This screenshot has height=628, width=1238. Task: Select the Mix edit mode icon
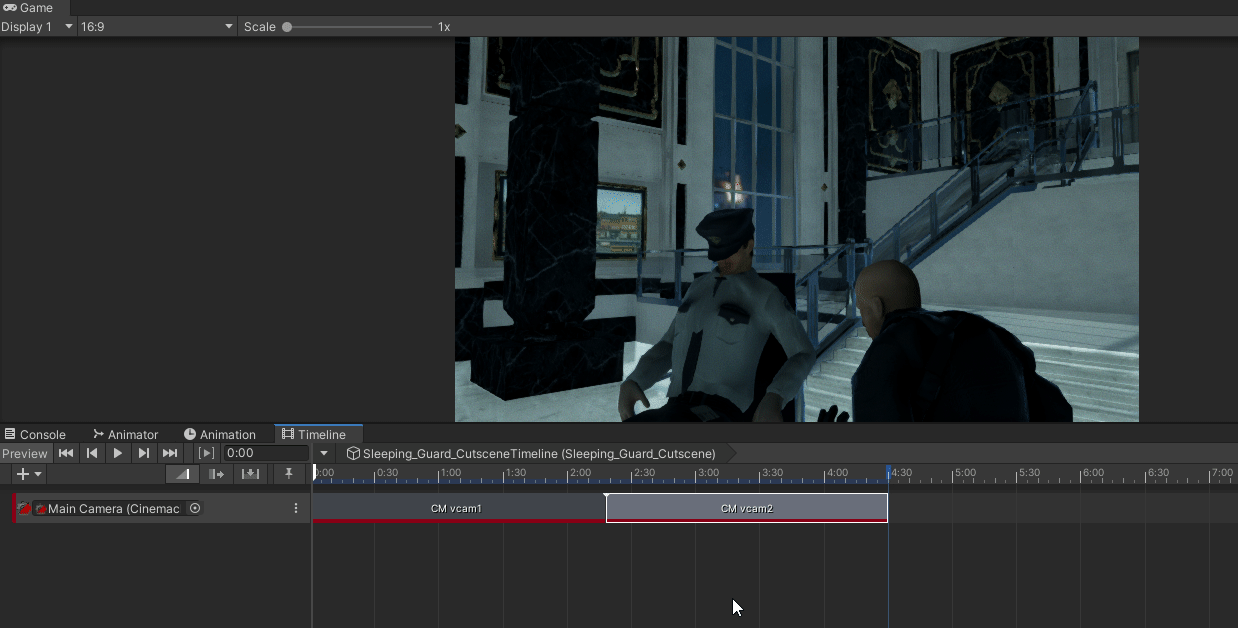tap(182, 474)
